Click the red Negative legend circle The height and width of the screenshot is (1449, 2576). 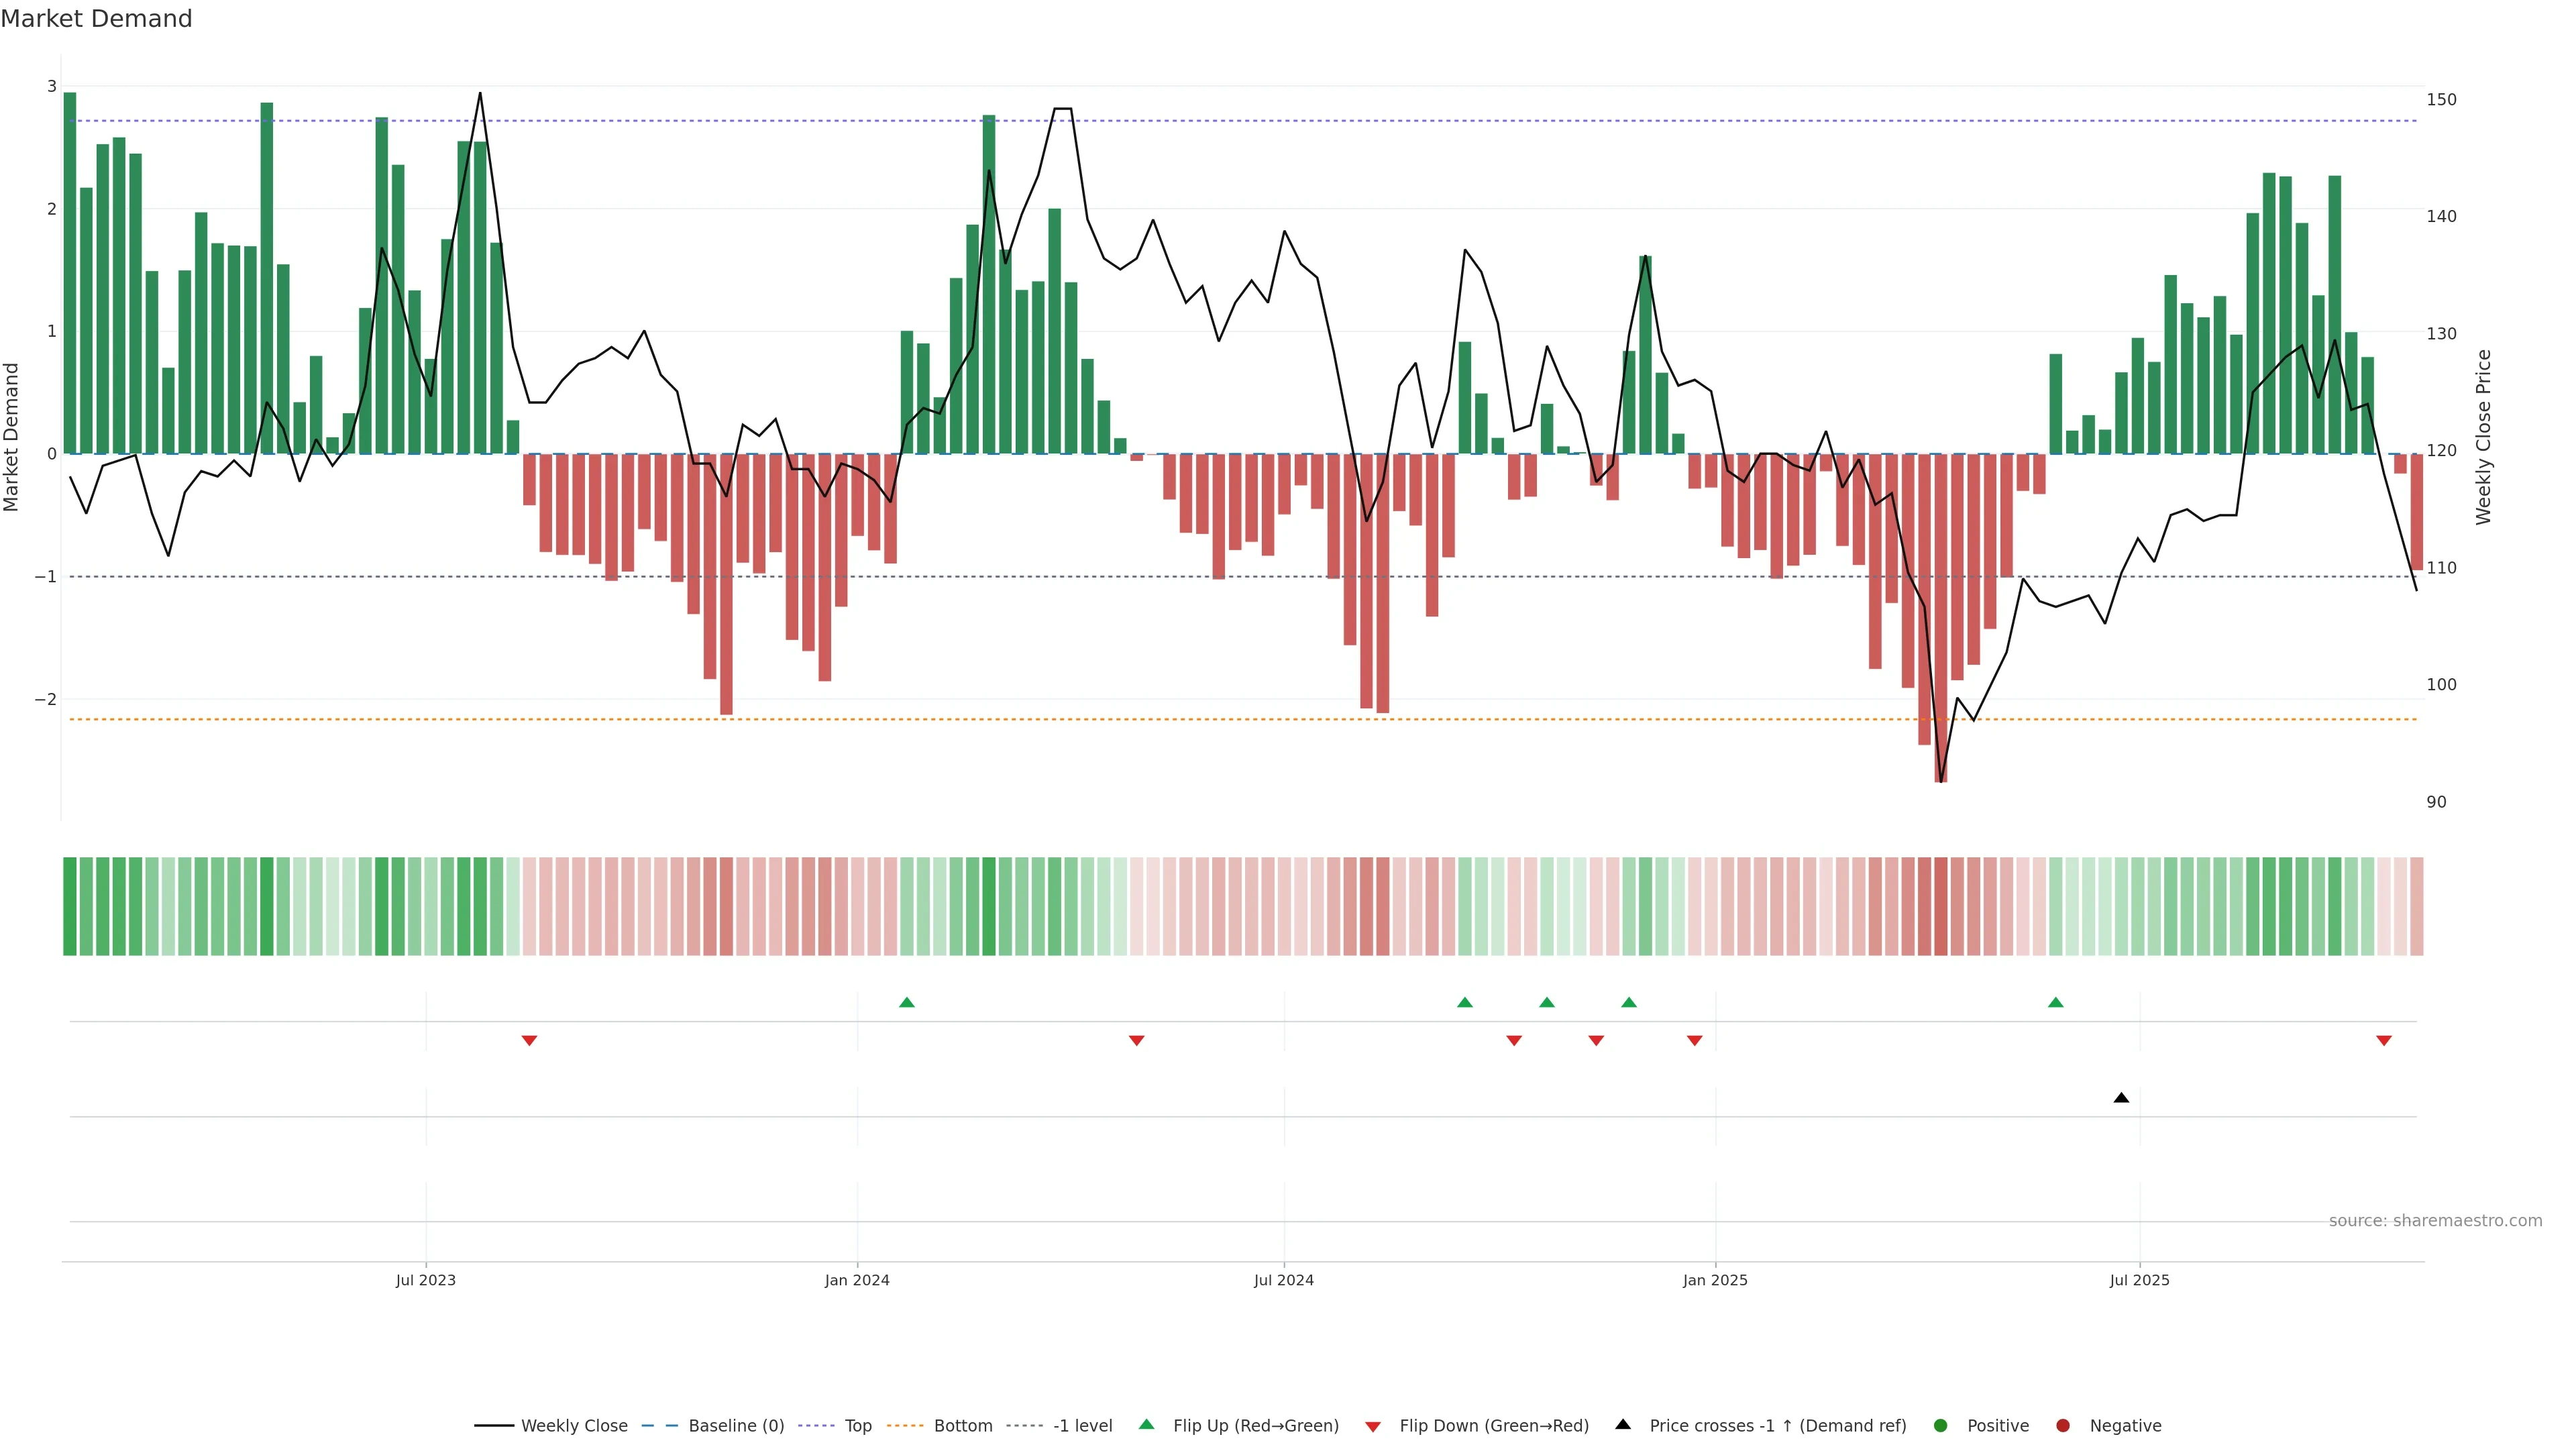(x=2062, y=1425)
